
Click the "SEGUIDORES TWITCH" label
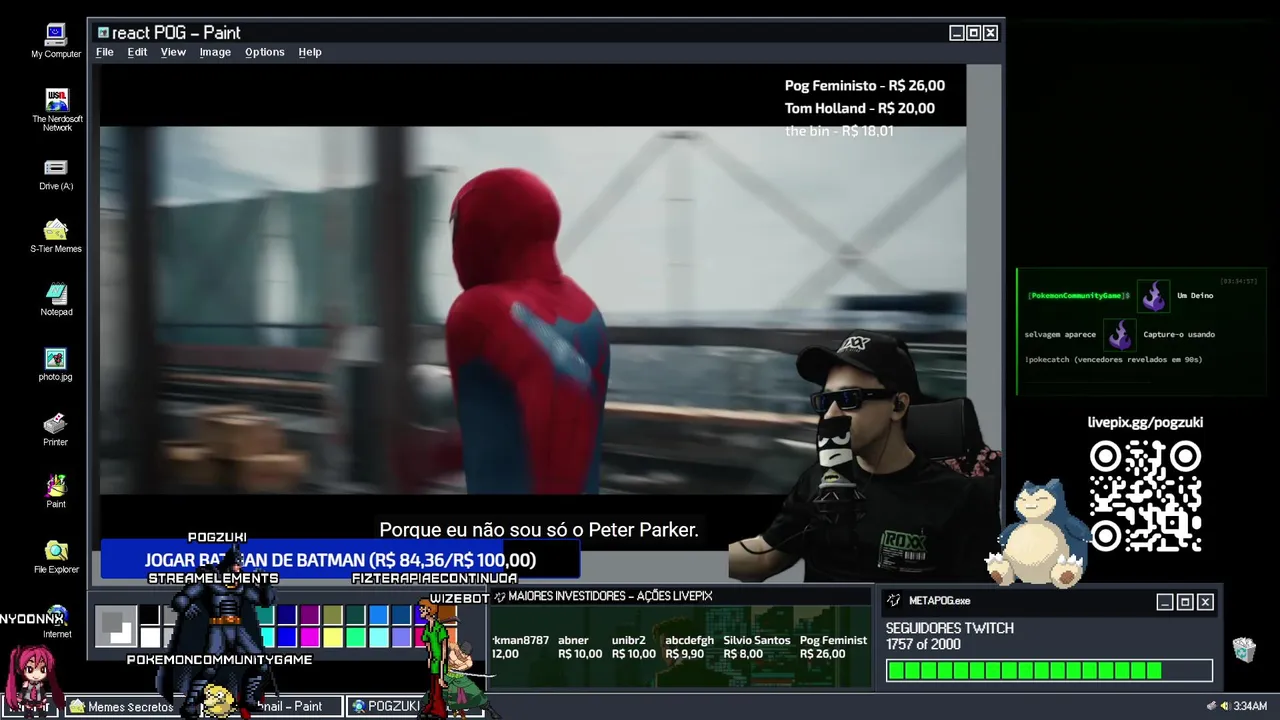(949, 628)
